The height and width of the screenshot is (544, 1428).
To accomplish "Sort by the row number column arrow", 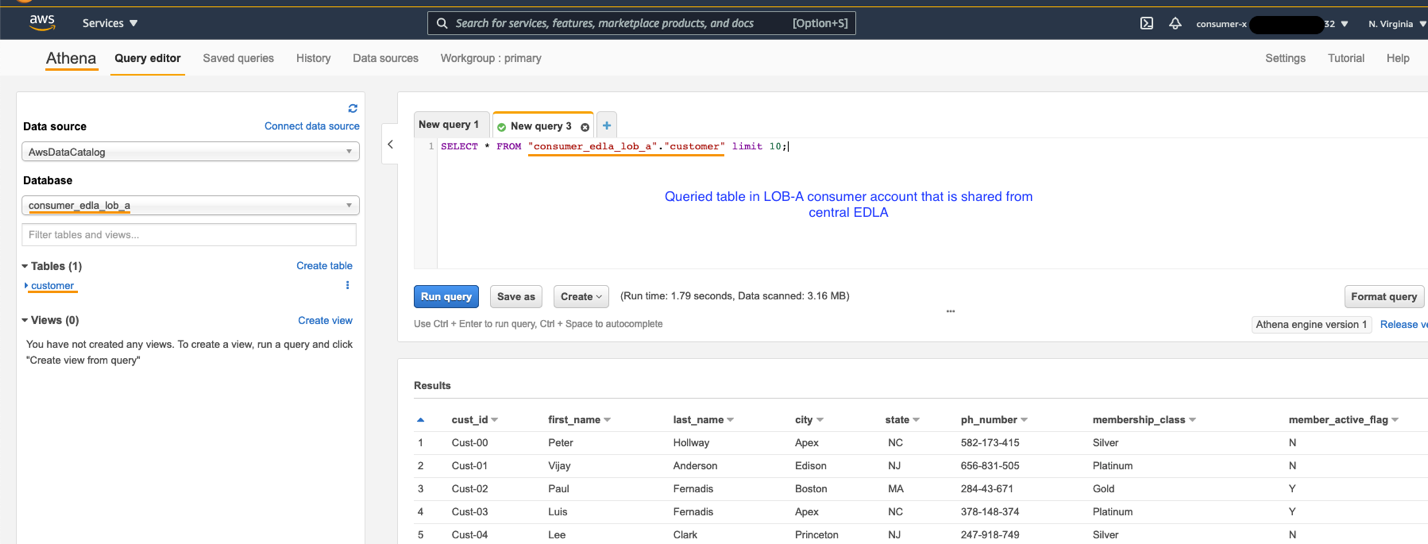I will [421, 420].
